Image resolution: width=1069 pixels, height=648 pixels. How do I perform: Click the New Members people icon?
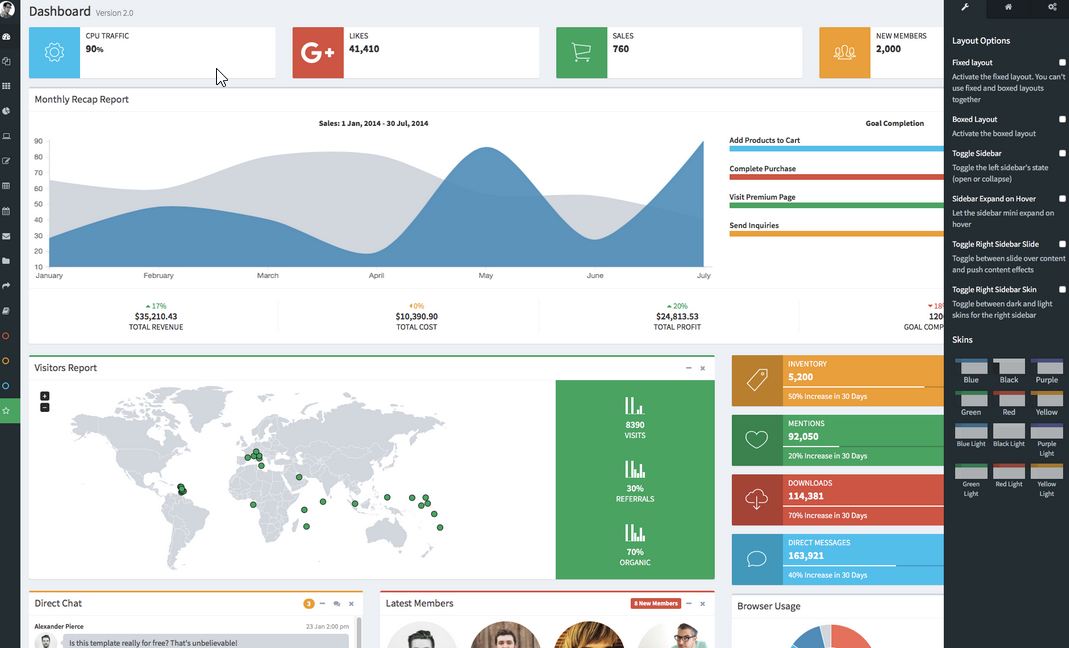[x=845, y=53]
